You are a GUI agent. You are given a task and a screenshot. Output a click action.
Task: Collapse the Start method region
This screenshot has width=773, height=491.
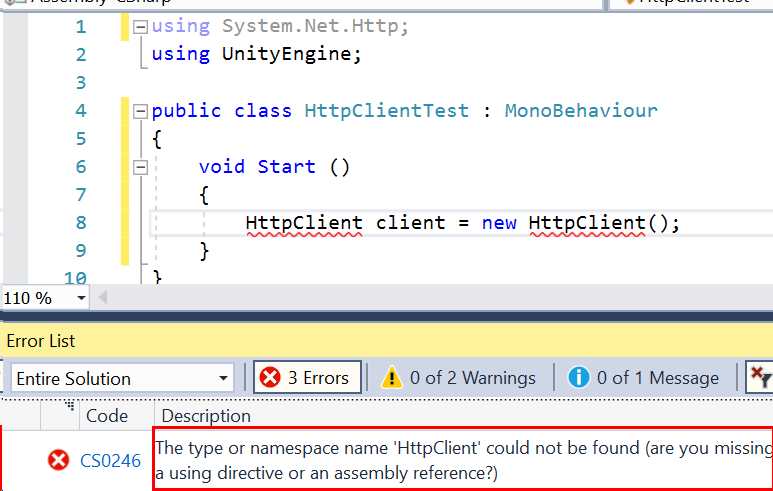point(141,168)
